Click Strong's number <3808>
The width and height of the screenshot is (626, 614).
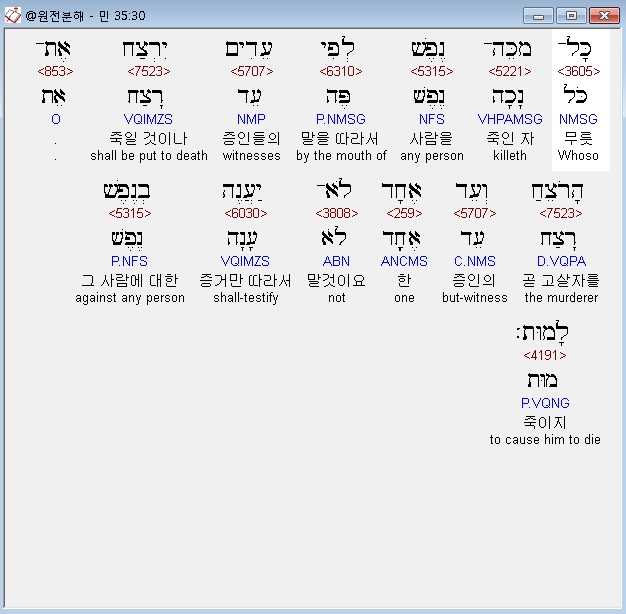pos(337,213)
